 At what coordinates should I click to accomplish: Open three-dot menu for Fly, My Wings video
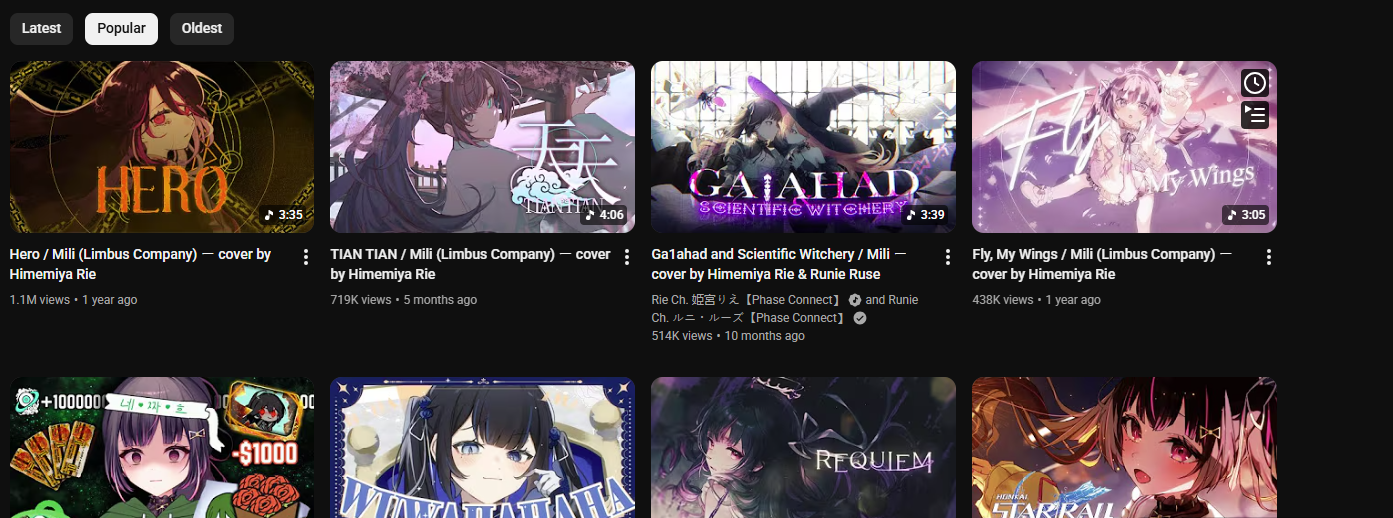(1269, 257)
